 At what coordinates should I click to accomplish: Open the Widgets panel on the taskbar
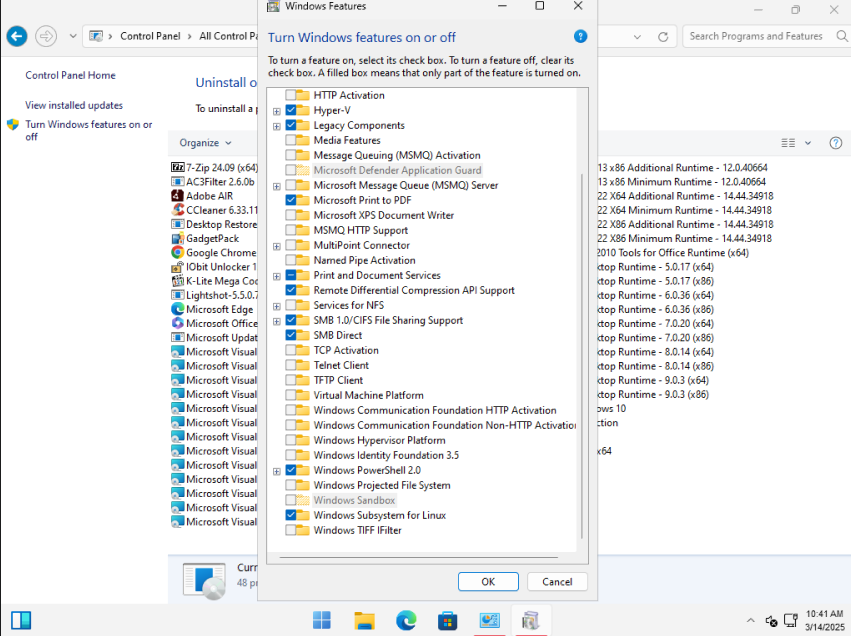click(x=21, y=620)
